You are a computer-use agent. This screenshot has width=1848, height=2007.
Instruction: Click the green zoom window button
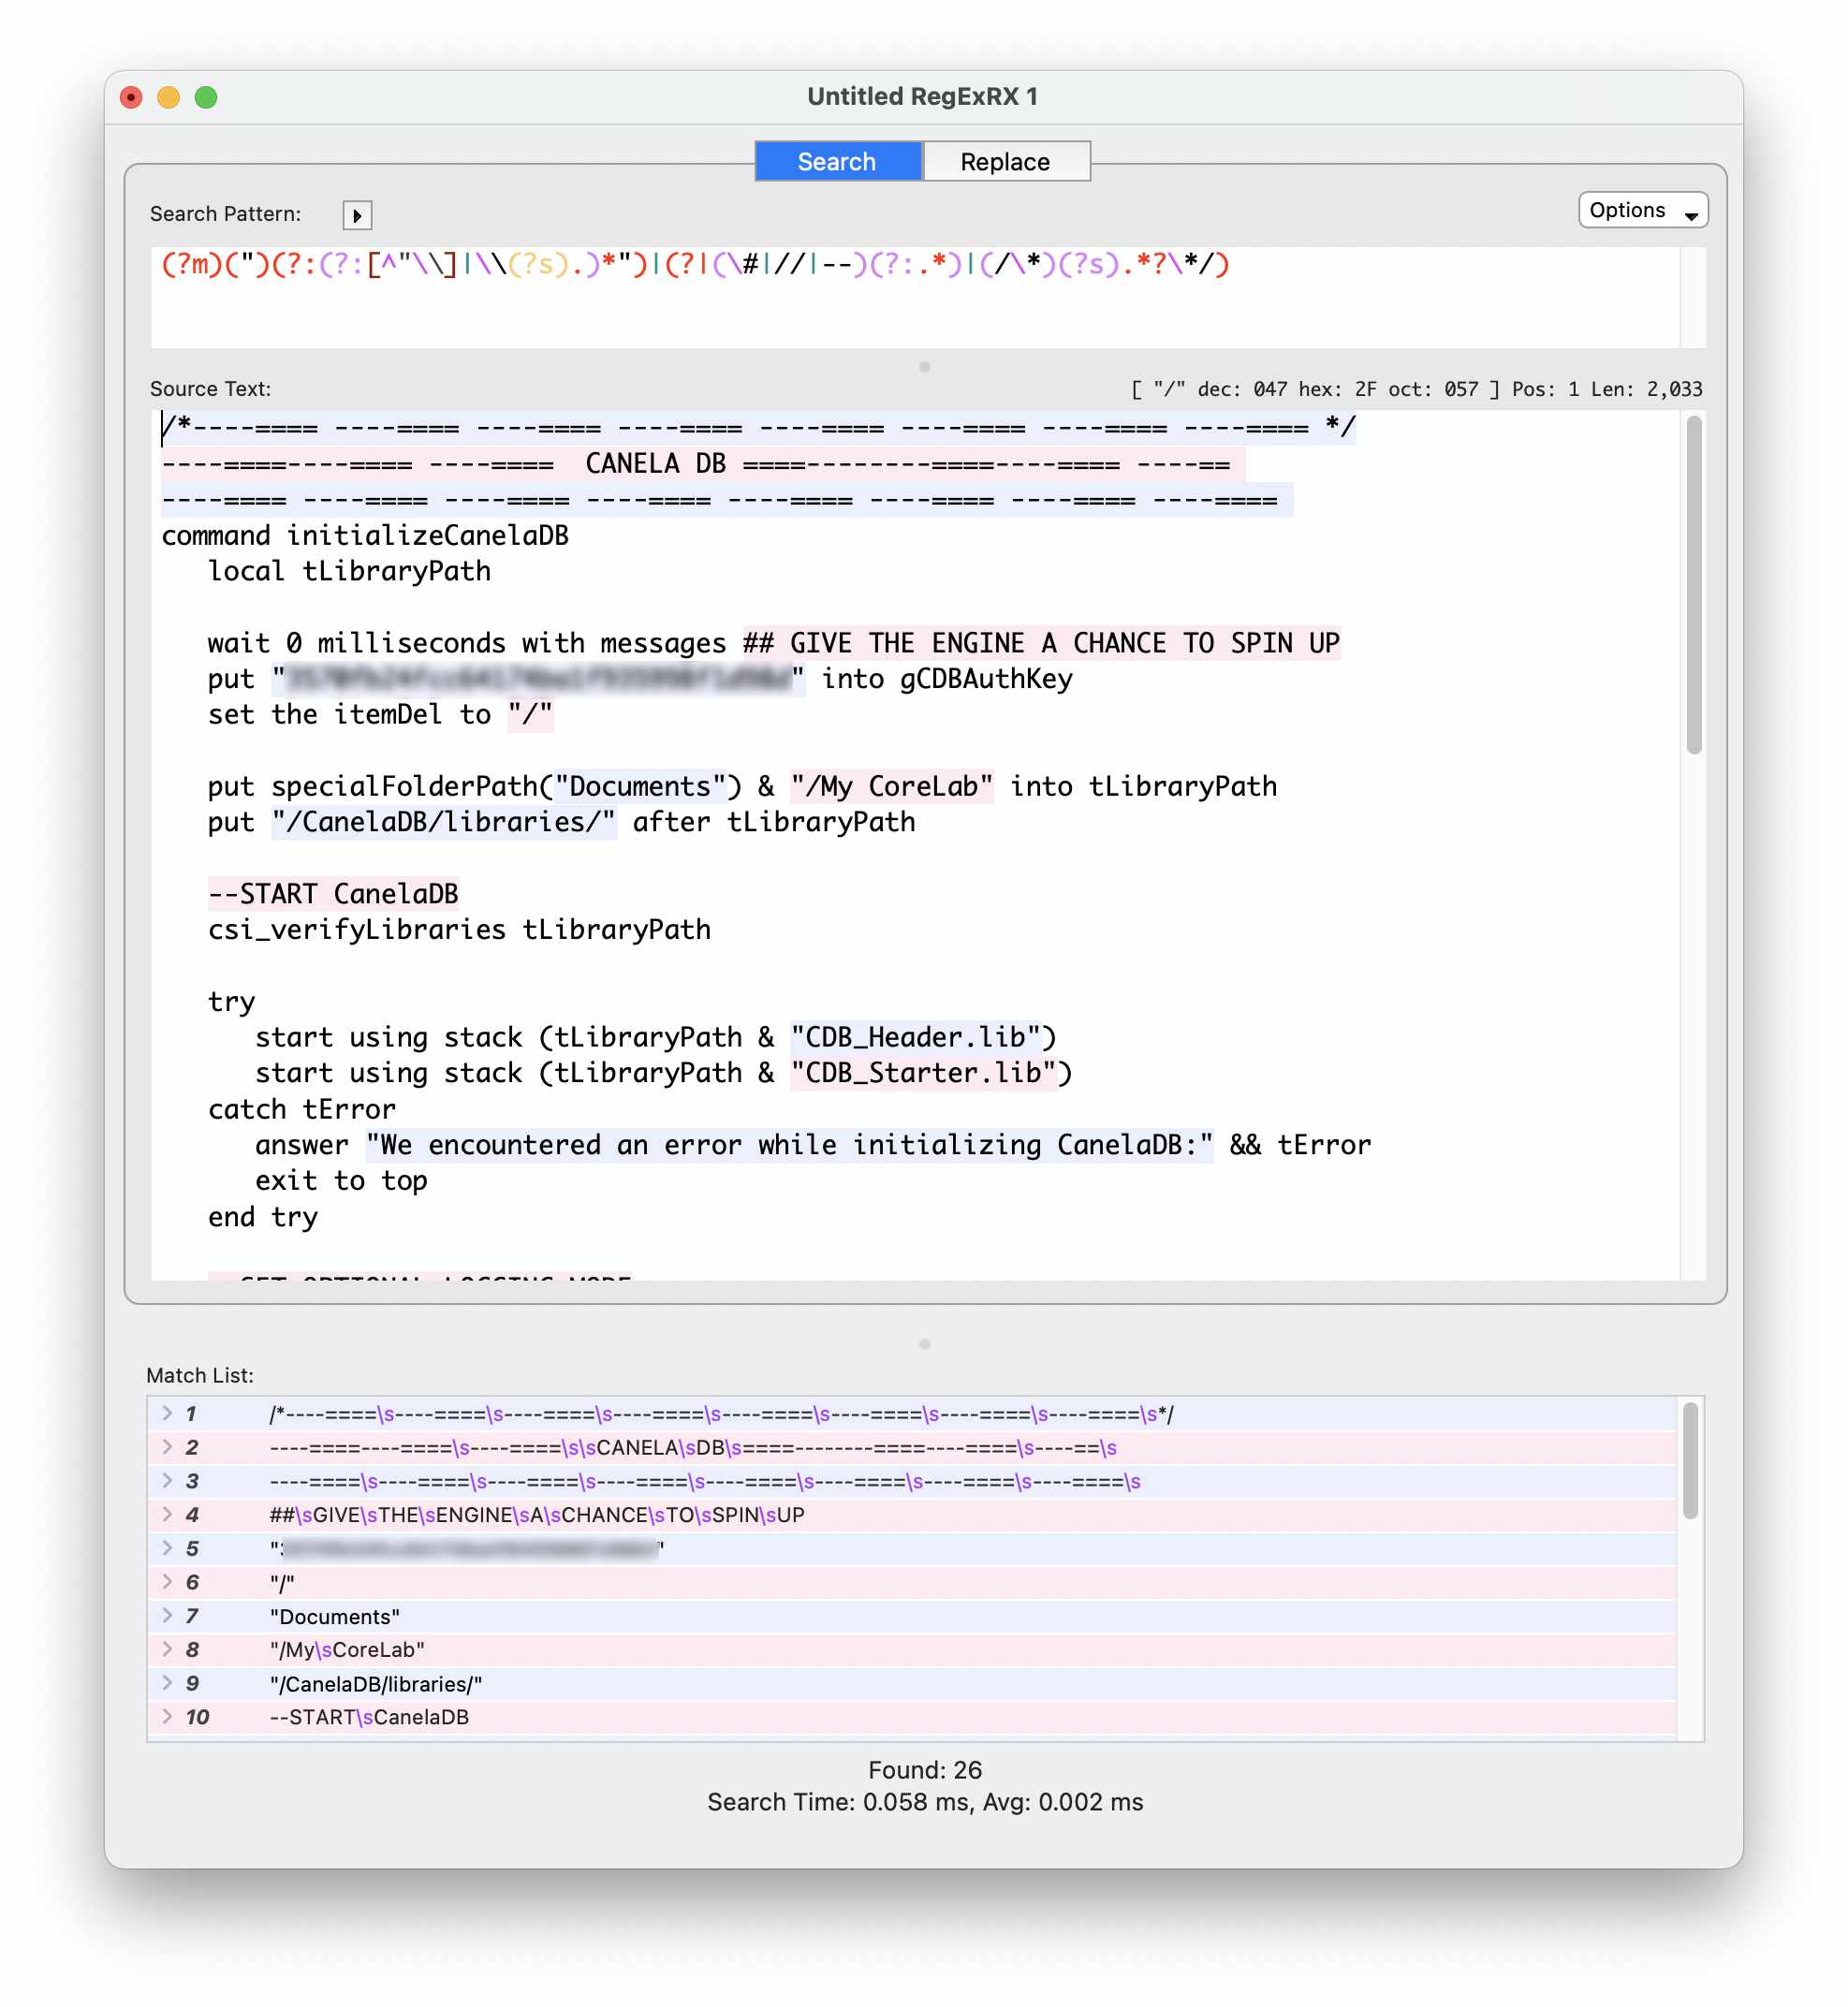(206, 97)
